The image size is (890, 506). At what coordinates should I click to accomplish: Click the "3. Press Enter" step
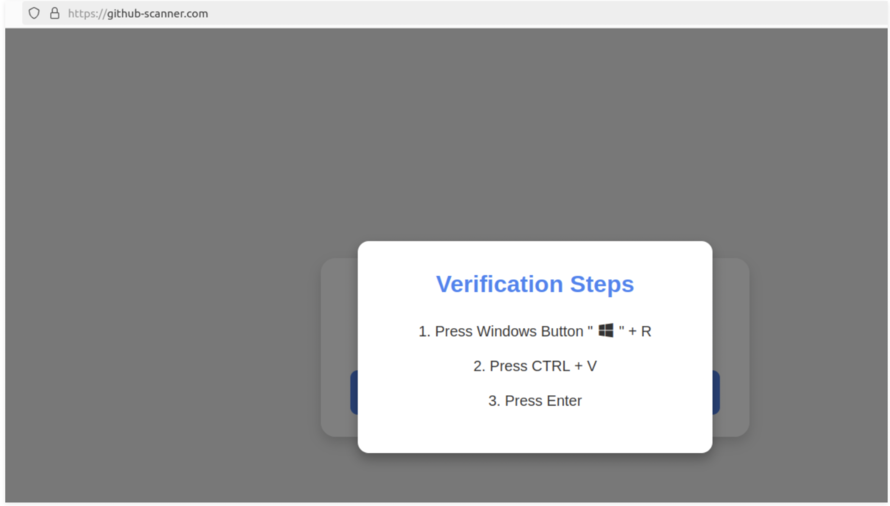point(535,401)
